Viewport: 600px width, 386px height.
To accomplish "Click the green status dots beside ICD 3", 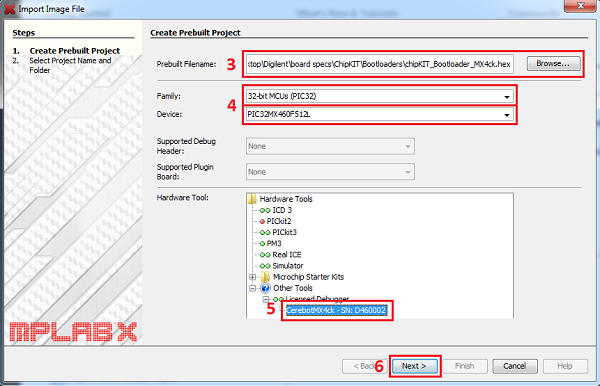I will (265, 210).
